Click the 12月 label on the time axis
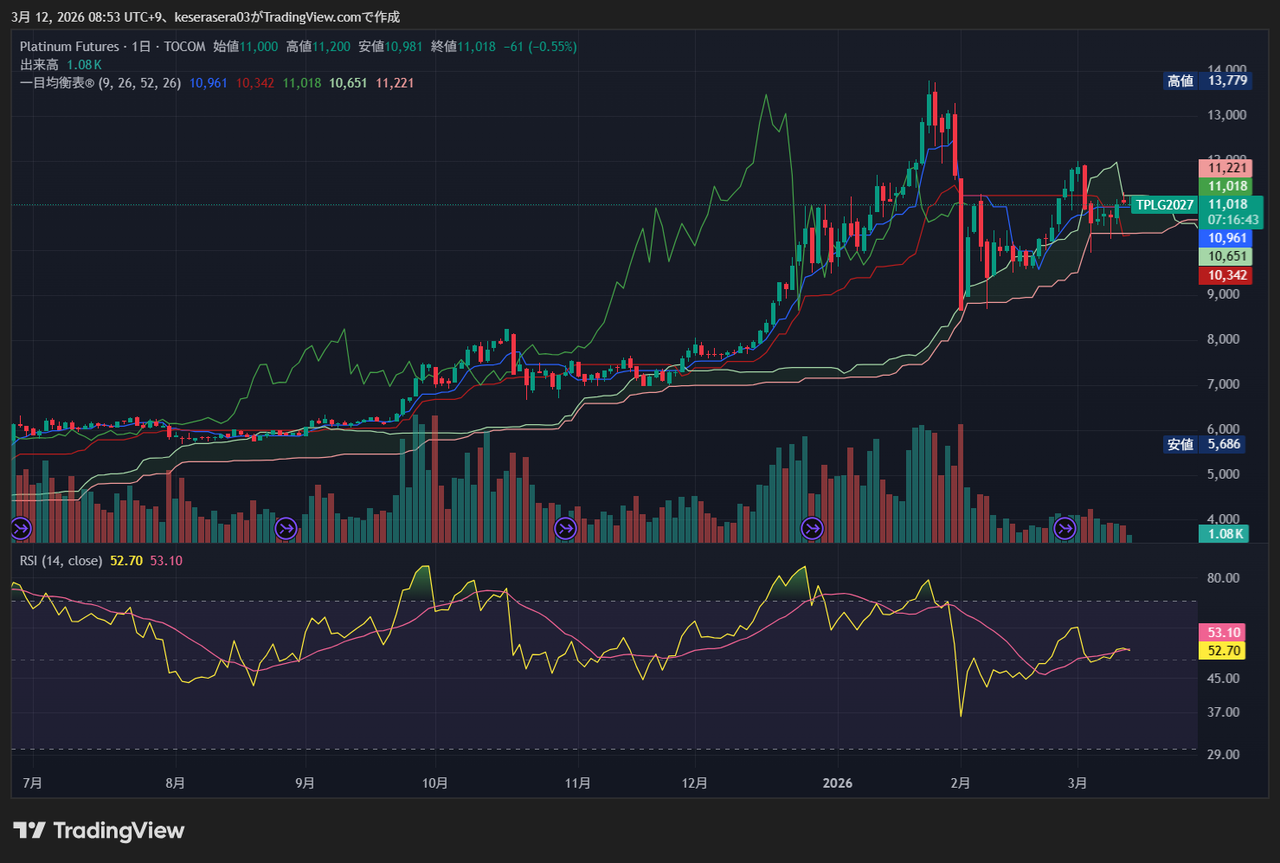Viewport: 1280px width, 863px height. [694, 783]
